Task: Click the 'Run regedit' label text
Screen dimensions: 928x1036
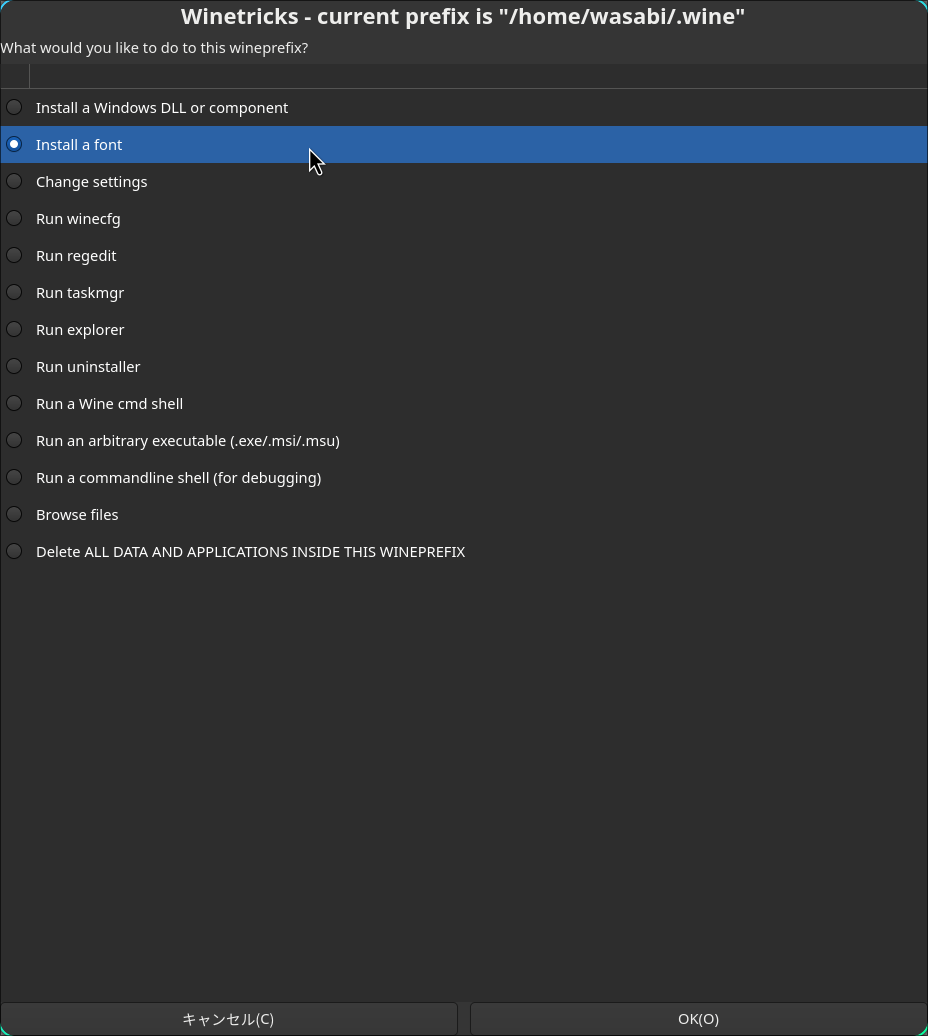Action: pos(76,256)
